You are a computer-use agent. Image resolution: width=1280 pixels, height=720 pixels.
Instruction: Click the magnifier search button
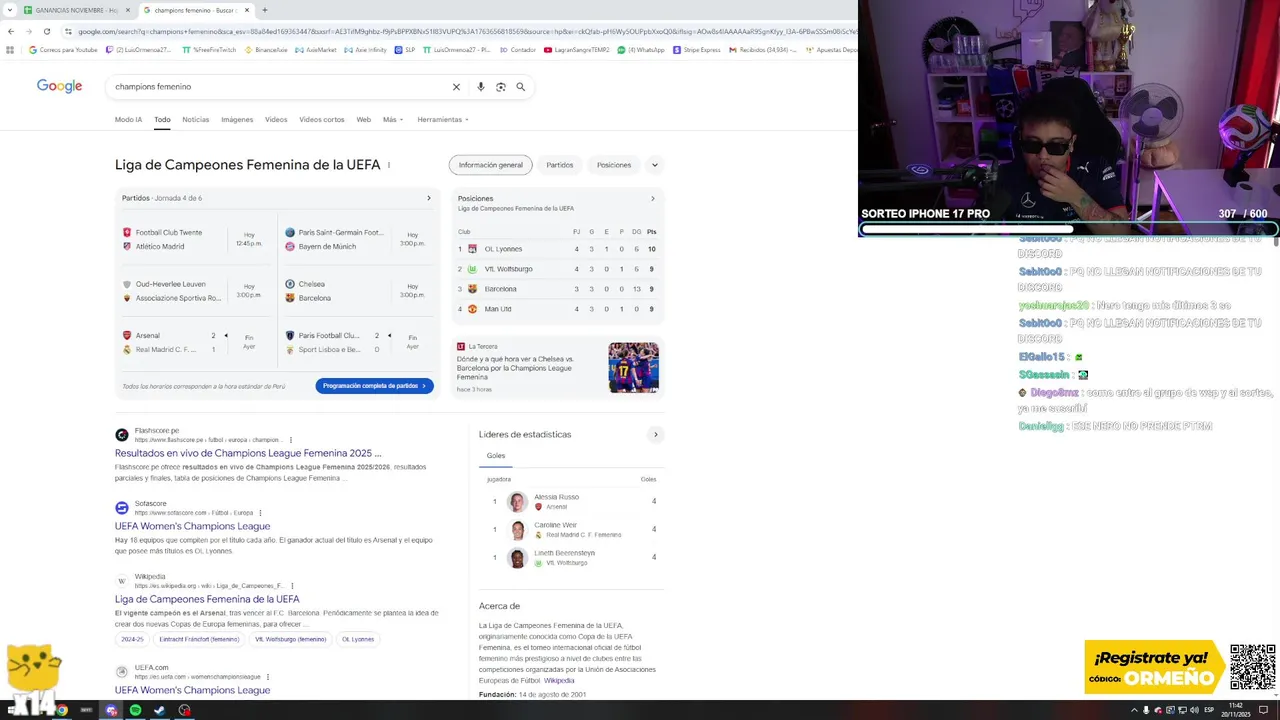pos(520,87)
